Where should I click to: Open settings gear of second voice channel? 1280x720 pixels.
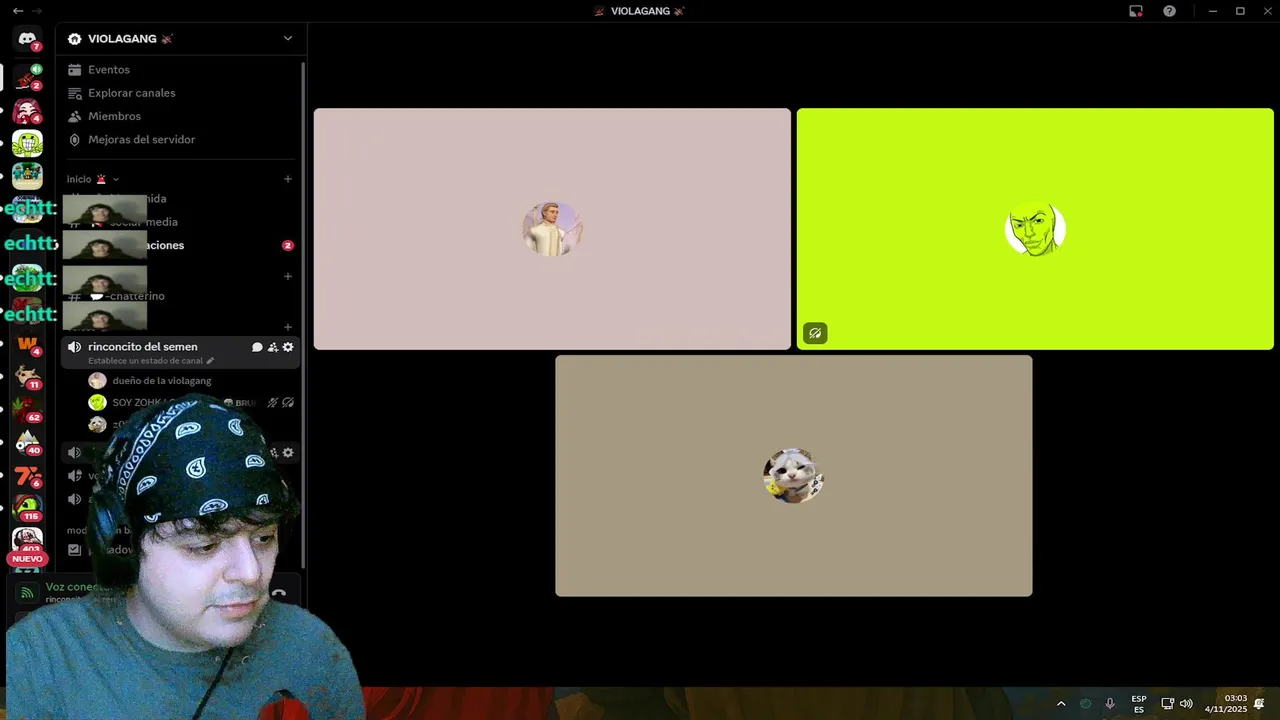coord(288,453)
